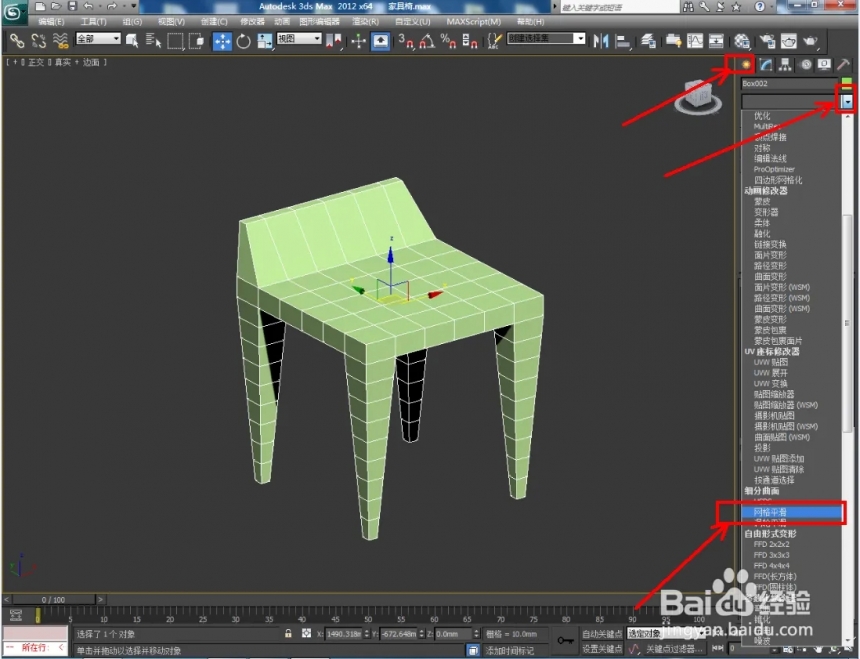Click the New Scene icon in quick access toolbar
860x659 pixels.
[x=39, y=6]
